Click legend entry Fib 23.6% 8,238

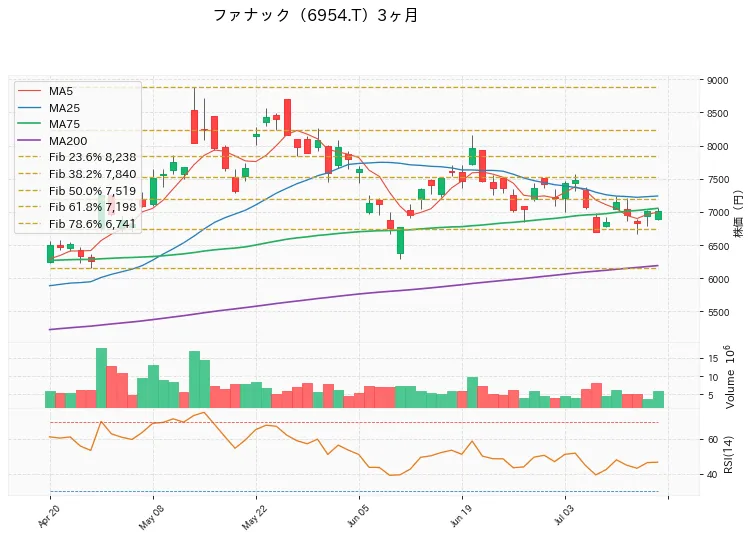point(77,157)
